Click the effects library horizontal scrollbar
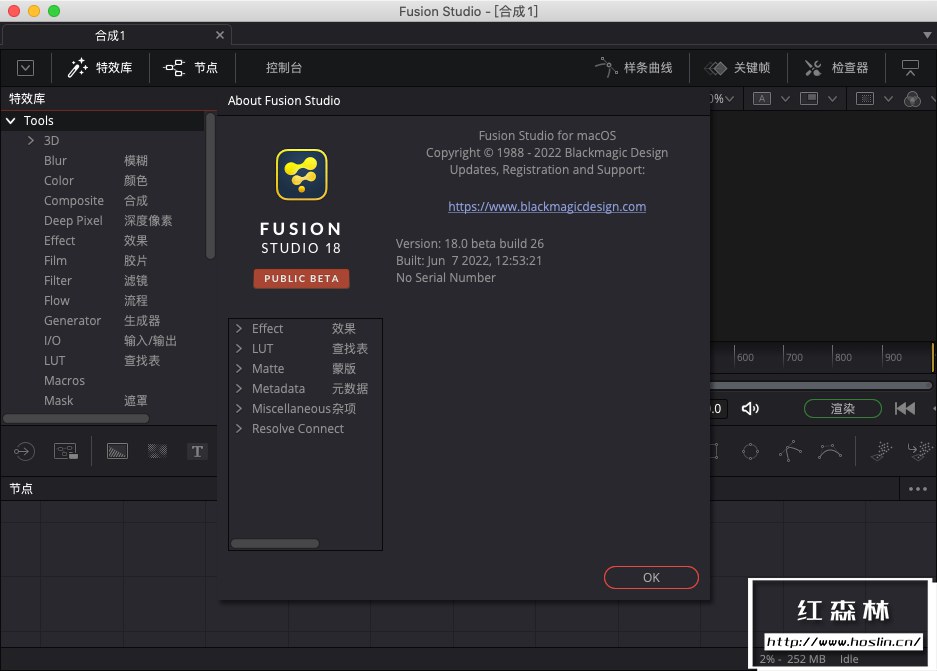This screenshot has width=937, height=671. pos(76,419)
